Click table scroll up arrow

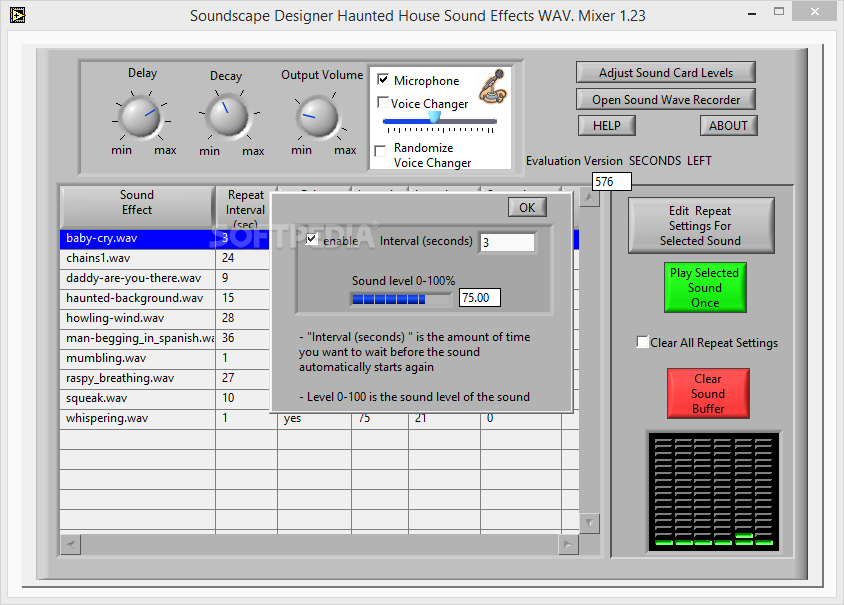(x=589, y=198)
